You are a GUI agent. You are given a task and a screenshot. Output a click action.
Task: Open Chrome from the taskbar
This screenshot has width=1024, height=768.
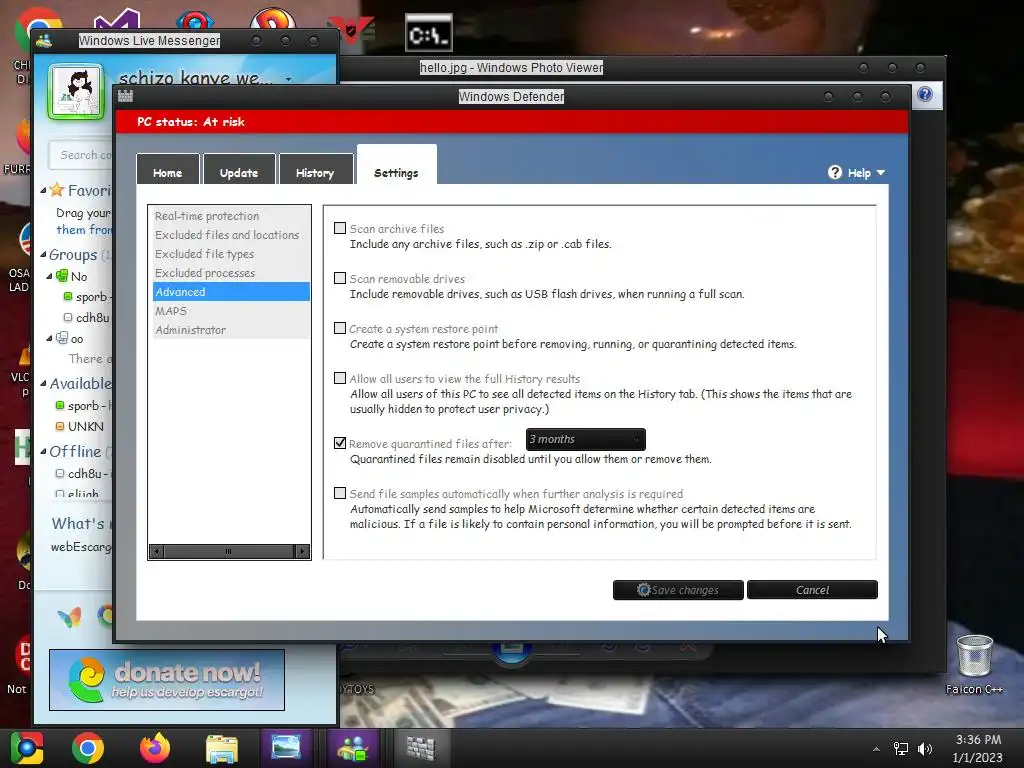[x=88, y=748]
